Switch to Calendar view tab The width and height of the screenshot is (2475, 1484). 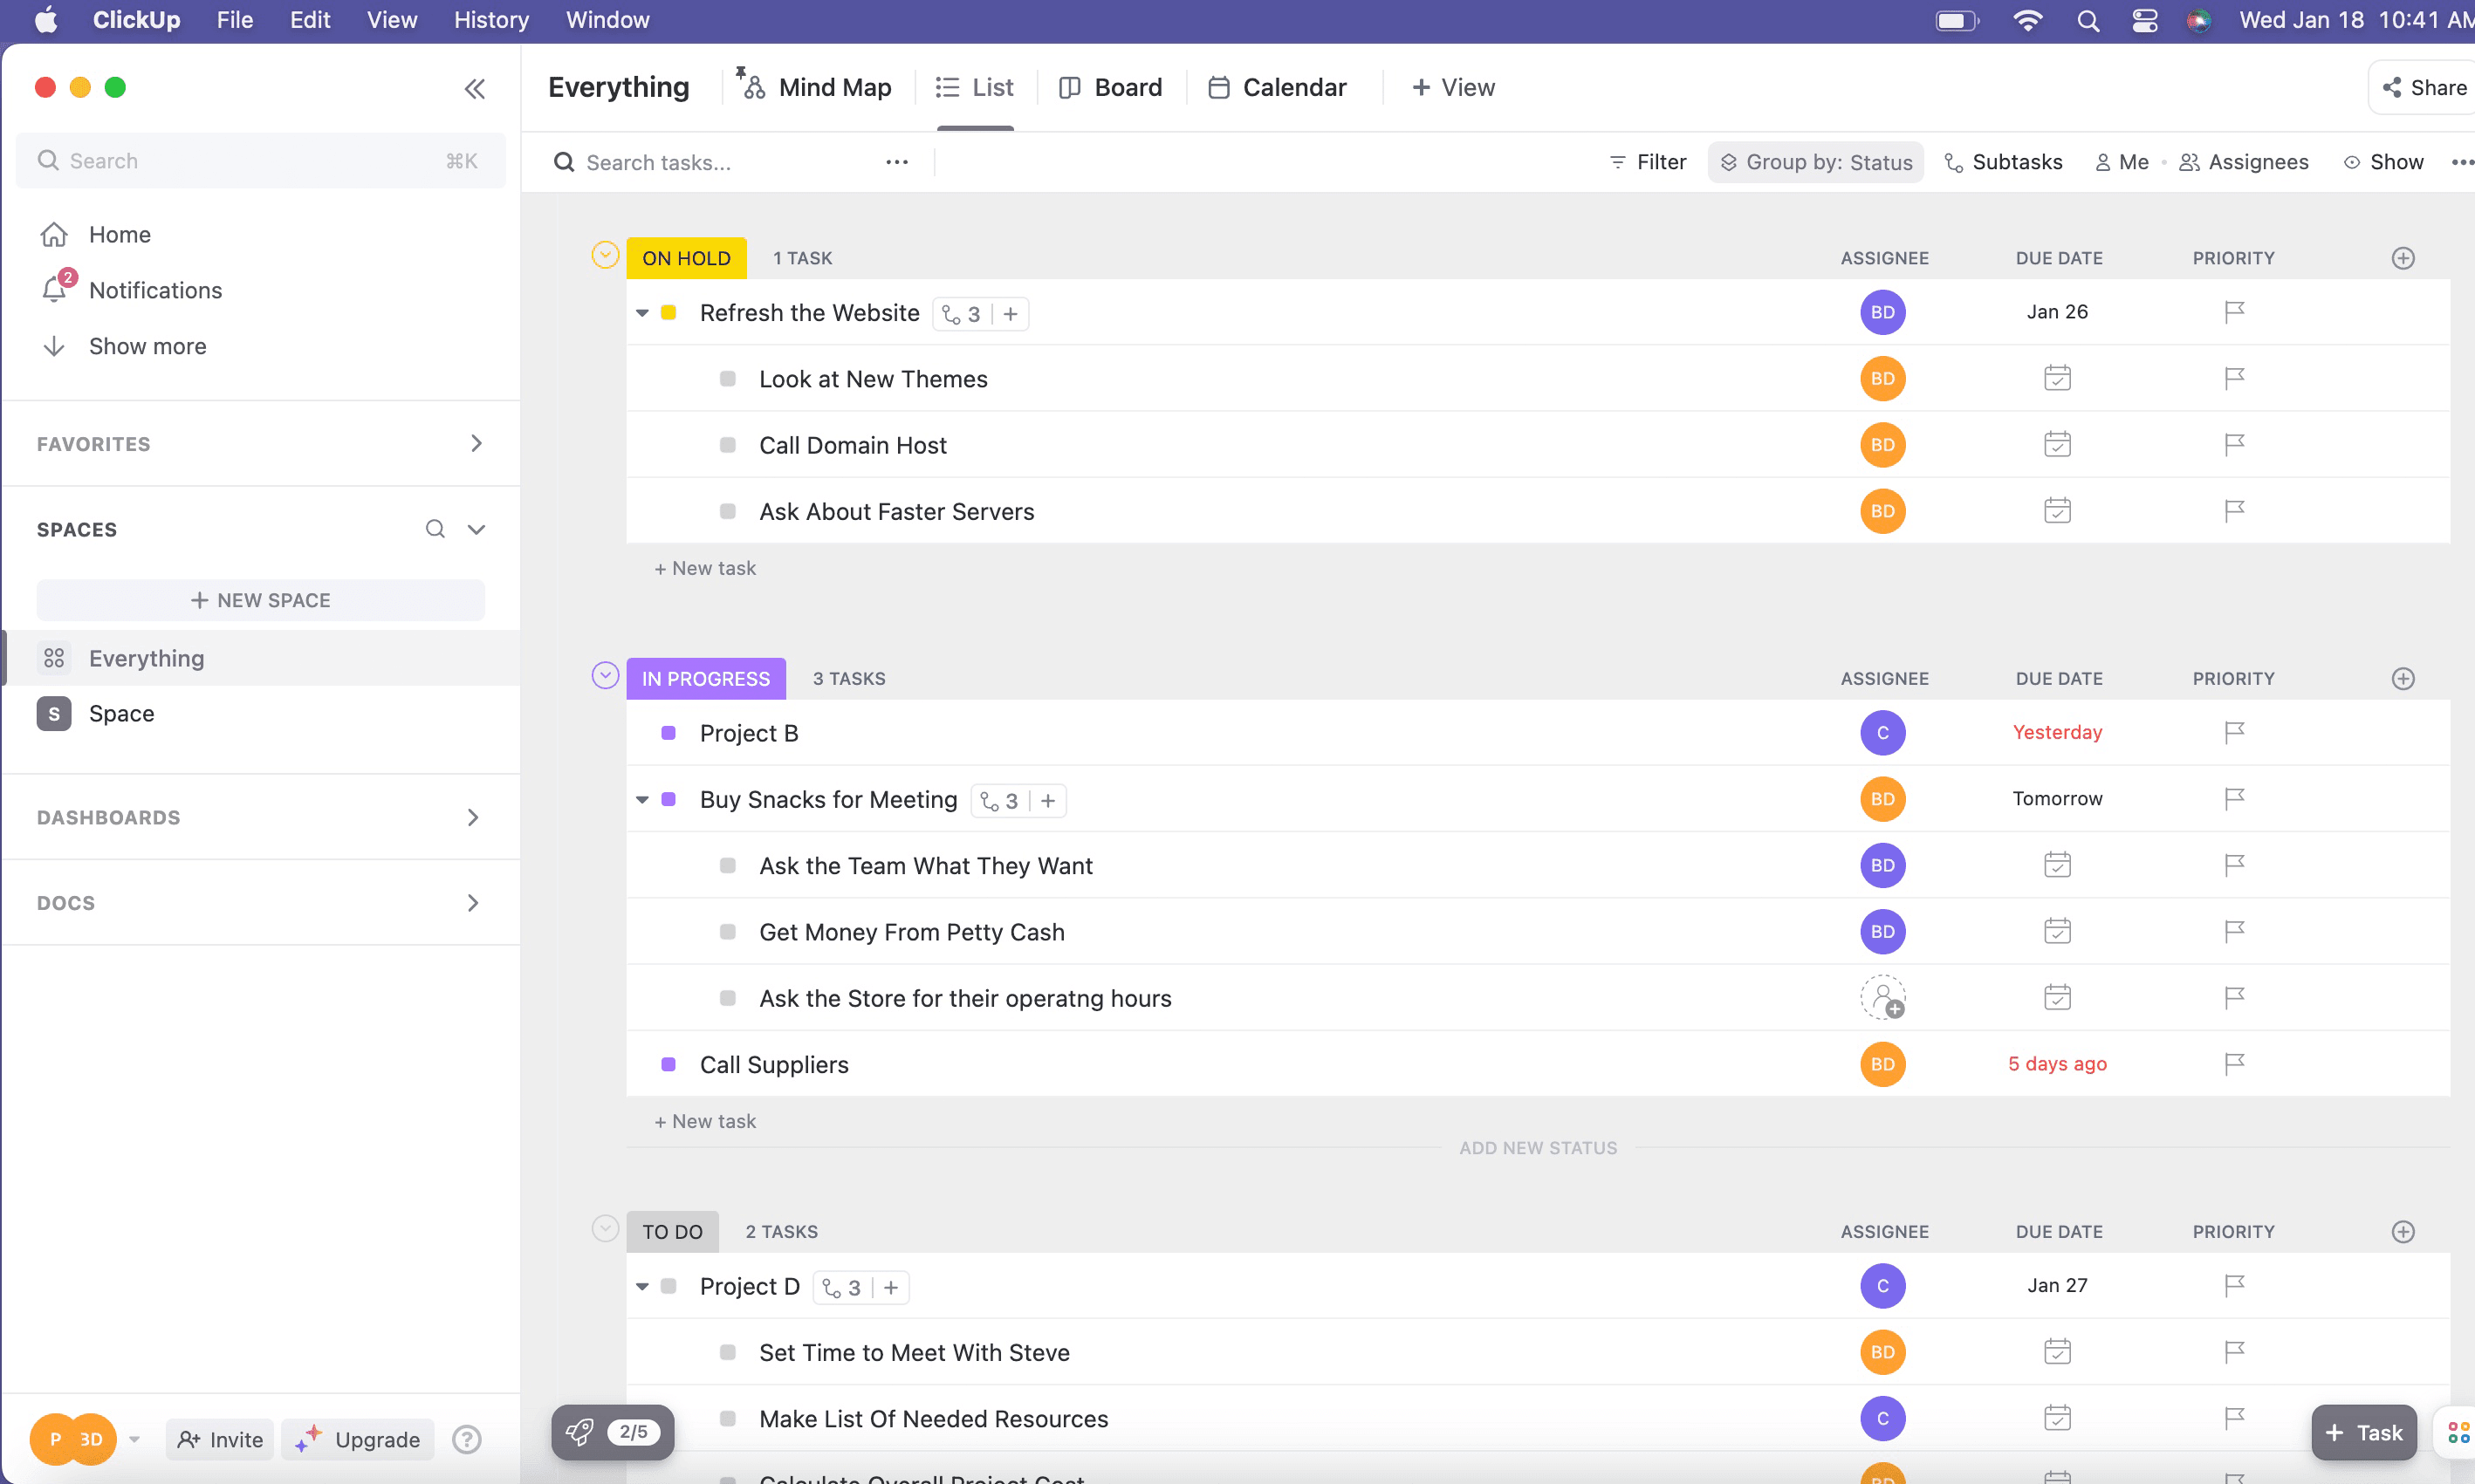click(1277, 87)
